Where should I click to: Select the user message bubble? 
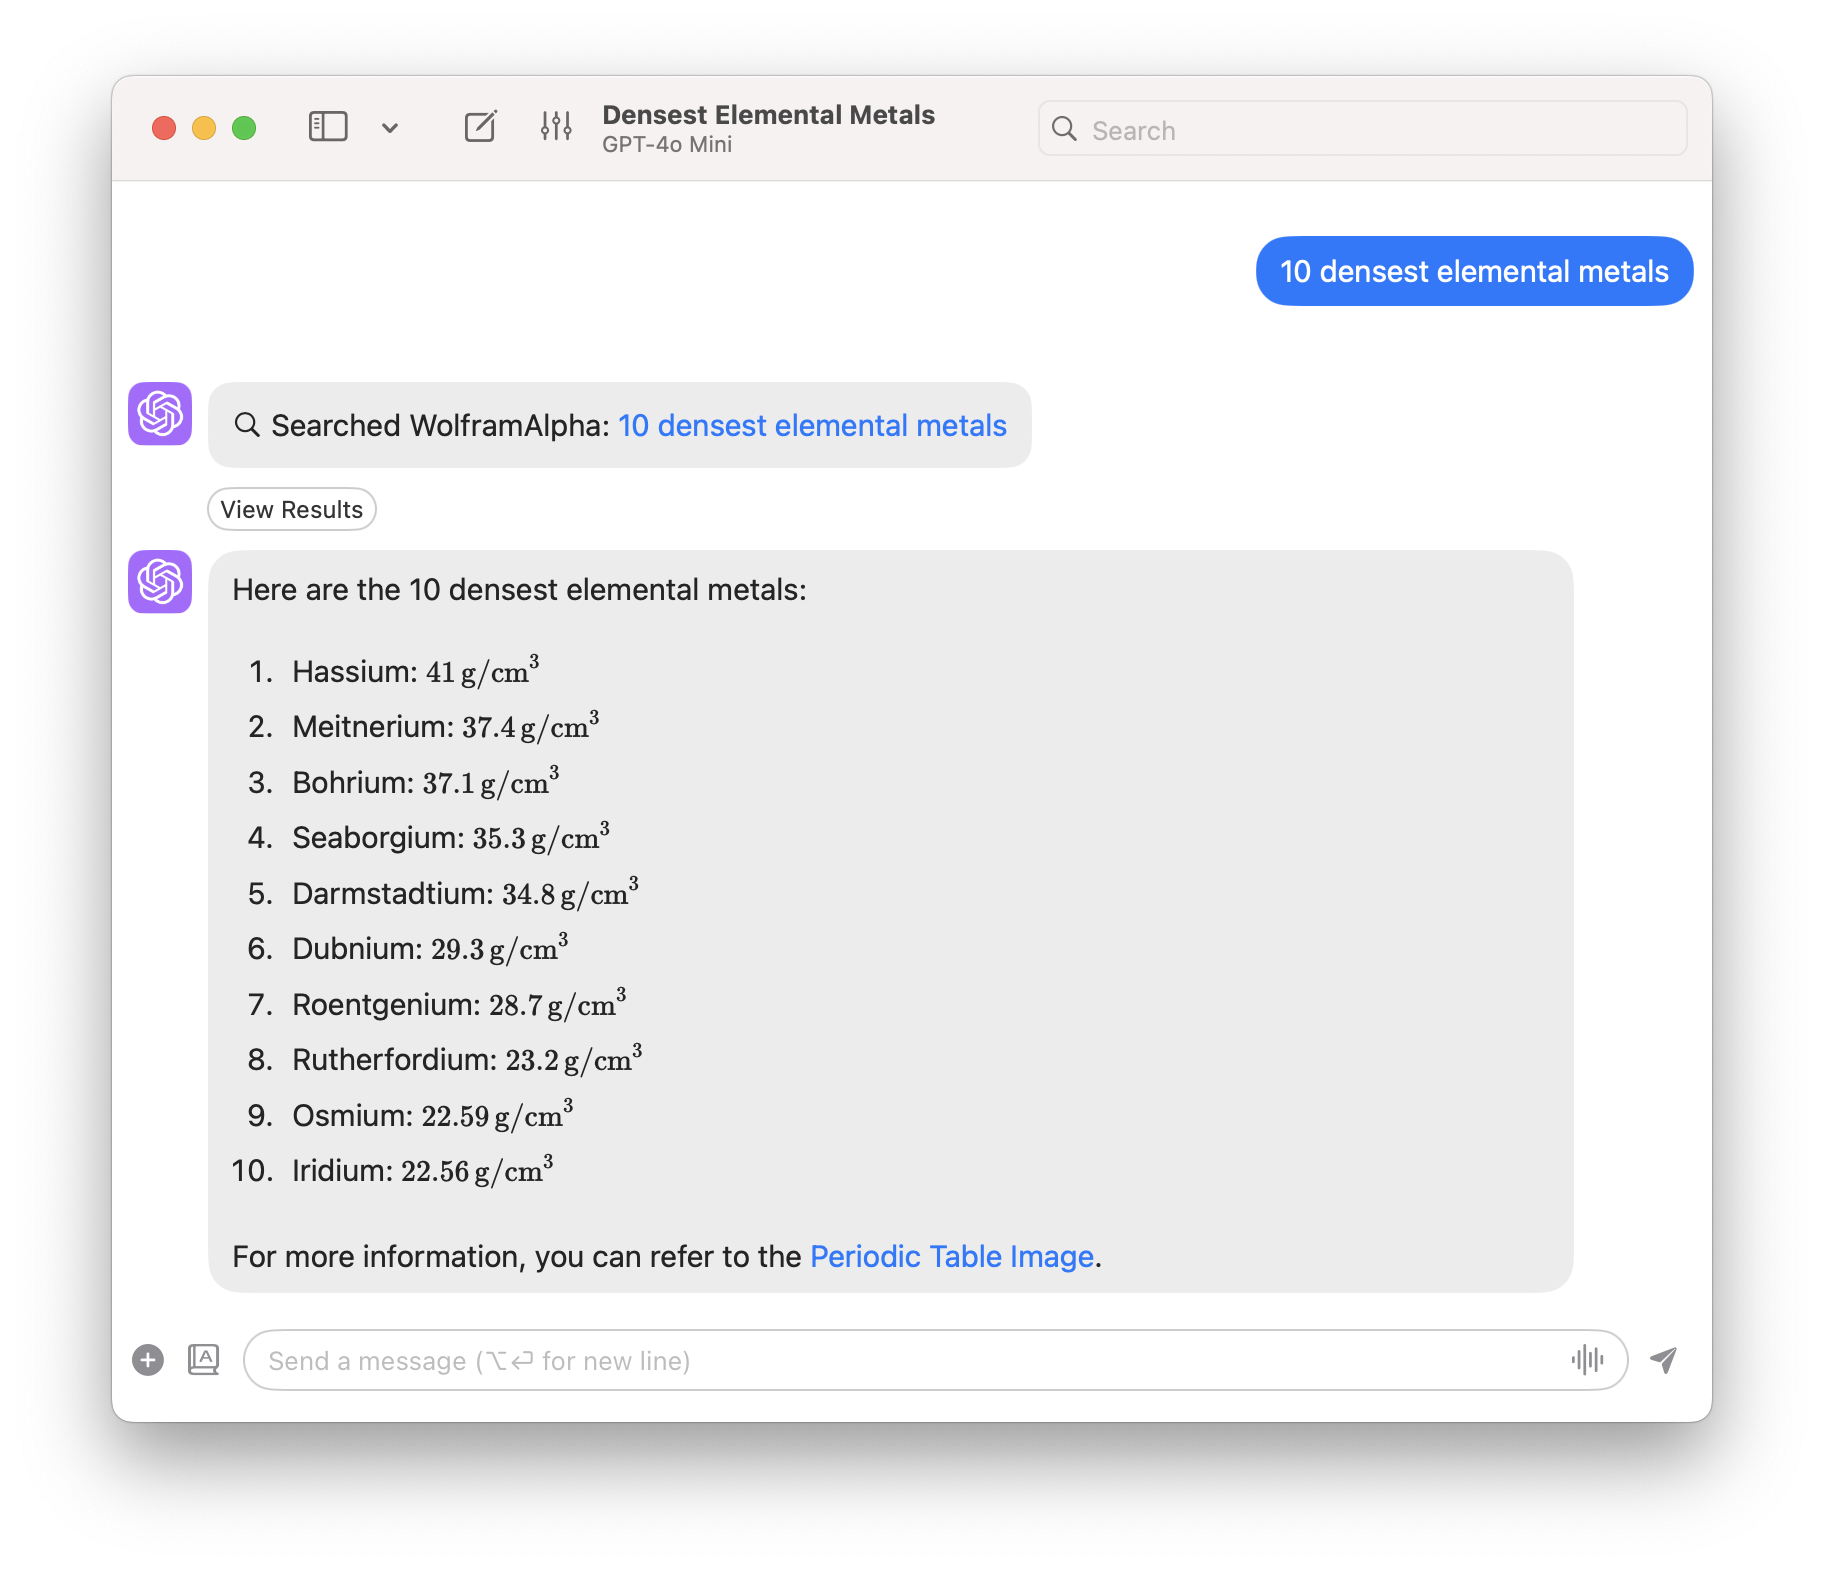pyautogui.click(x=1473, y=272)
